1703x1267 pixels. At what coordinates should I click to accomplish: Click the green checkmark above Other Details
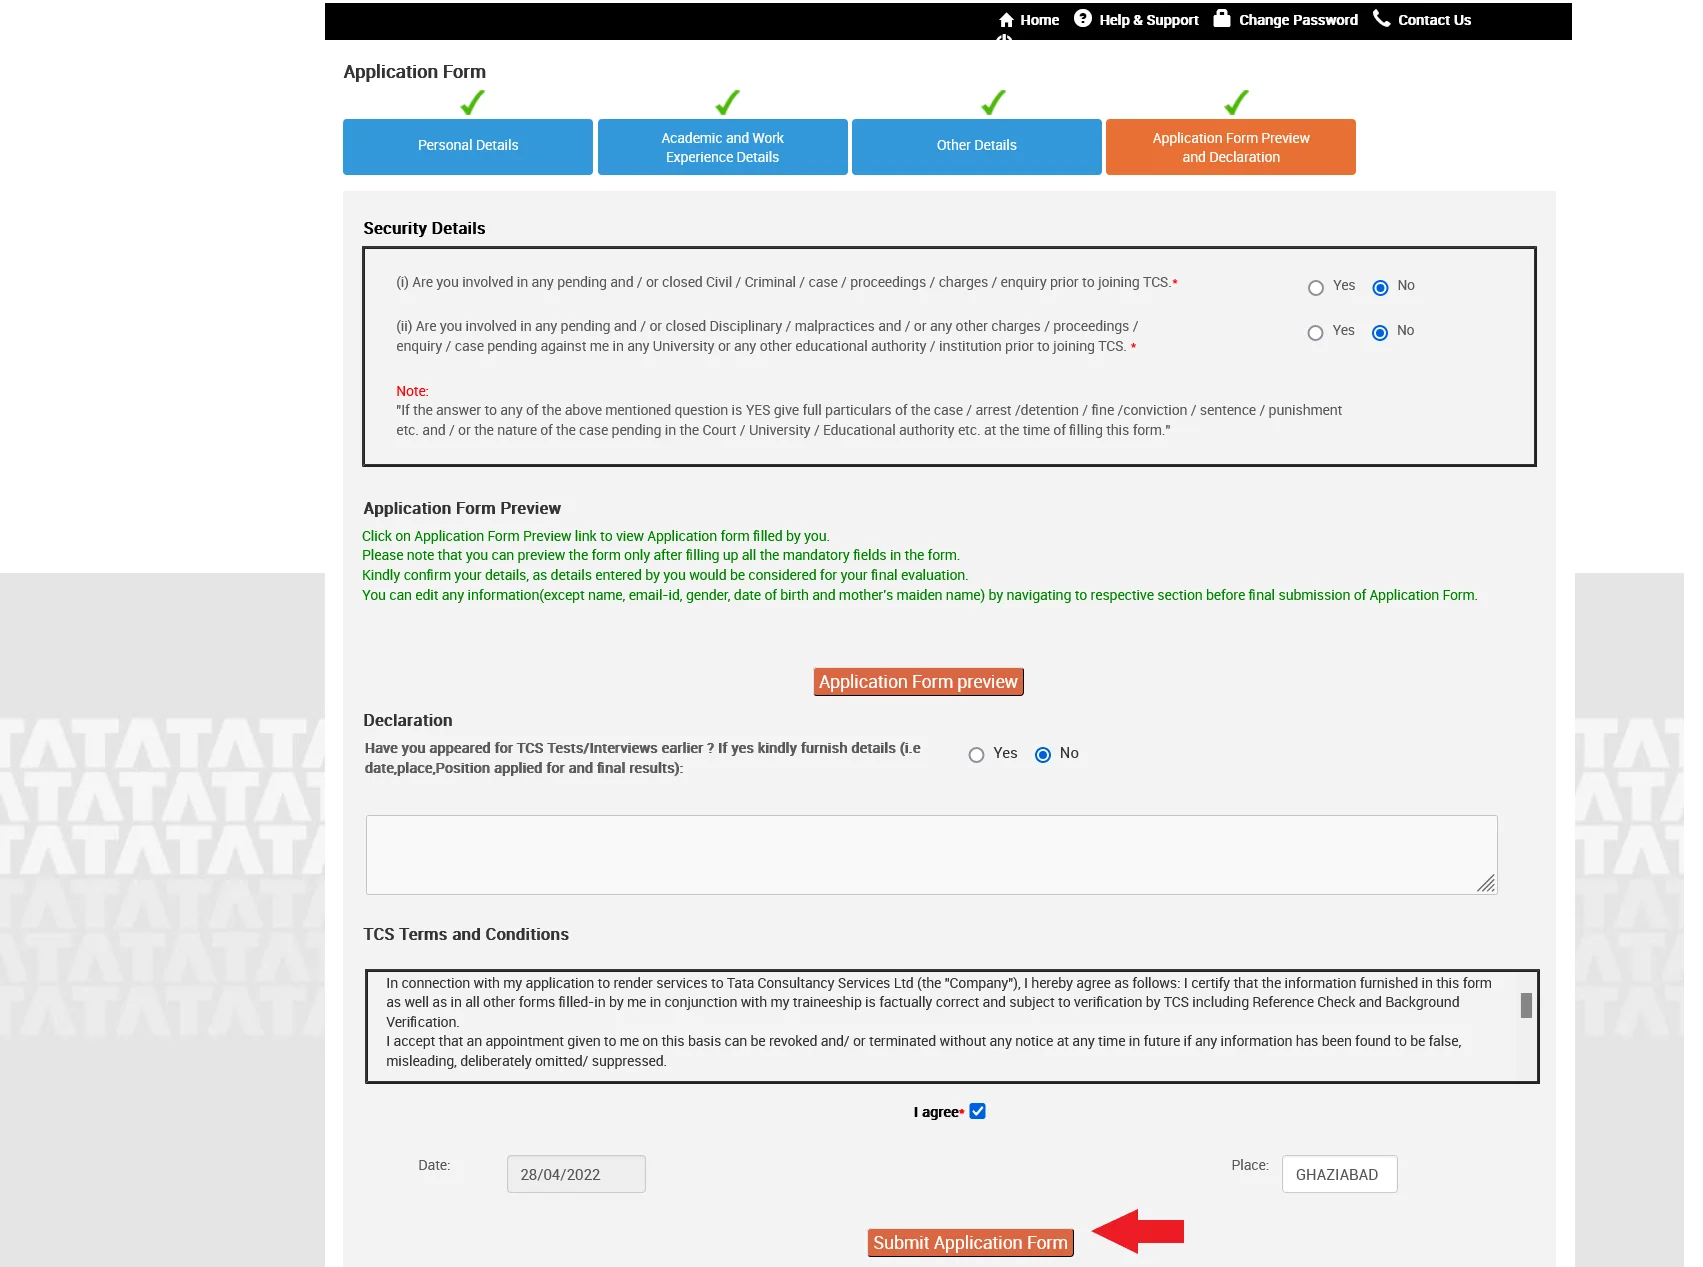pos(993,102)
